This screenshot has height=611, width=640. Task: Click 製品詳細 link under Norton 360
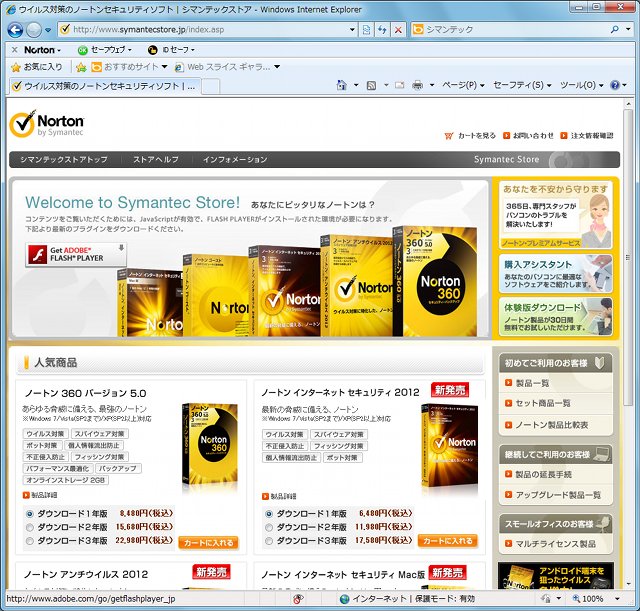40,495
